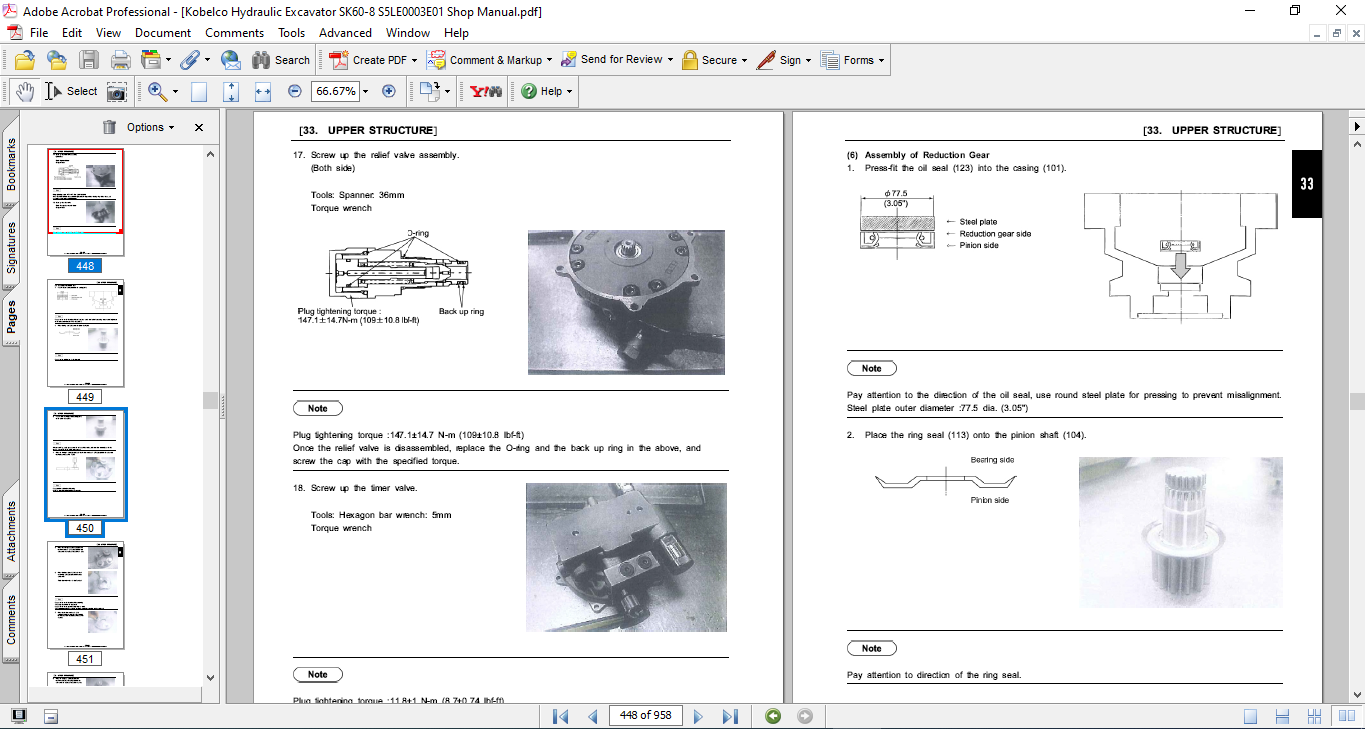The height and width of the screenshot is (729, 1365).
Task: Open the Document menu
Action: click(163, 33)
